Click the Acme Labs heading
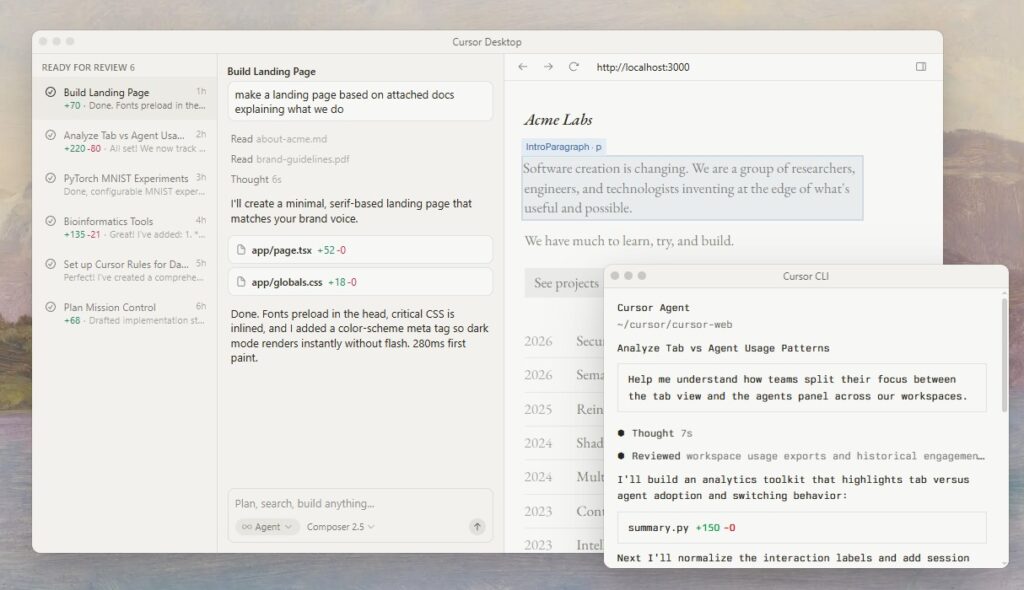 pyautogui.click(x=558, y=120)
